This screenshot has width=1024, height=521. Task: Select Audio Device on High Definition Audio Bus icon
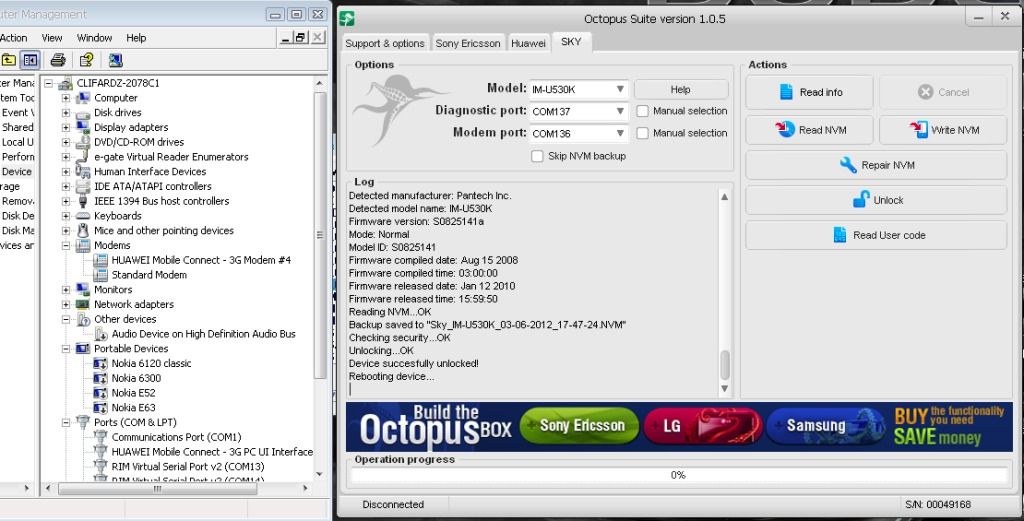click(x=101, y=334)
